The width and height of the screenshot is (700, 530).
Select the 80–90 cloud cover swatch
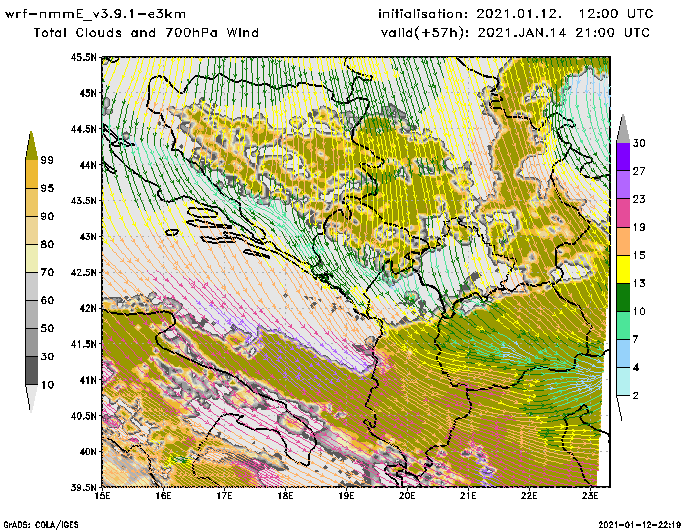(x=31, y=230)
